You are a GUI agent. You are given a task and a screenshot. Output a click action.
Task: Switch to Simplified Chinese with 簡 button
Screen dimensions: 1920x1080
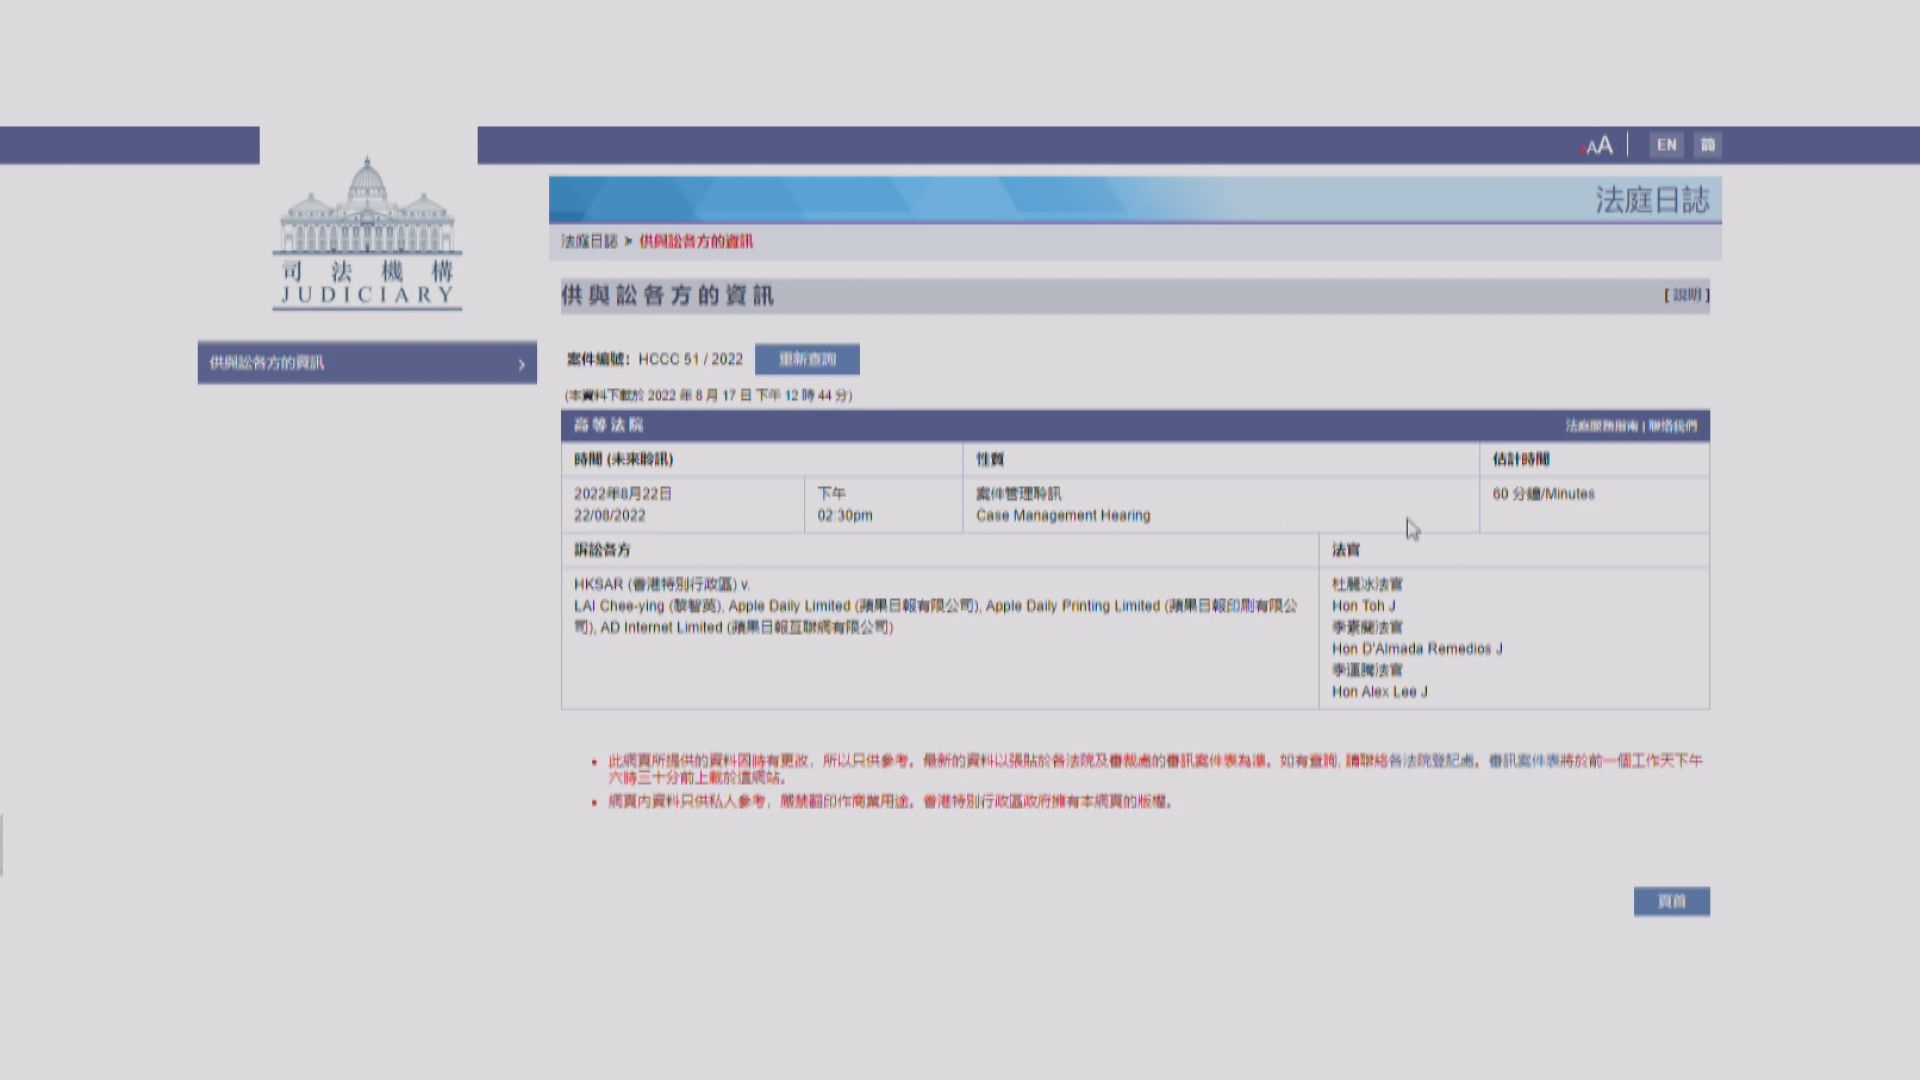[1708, 145]
